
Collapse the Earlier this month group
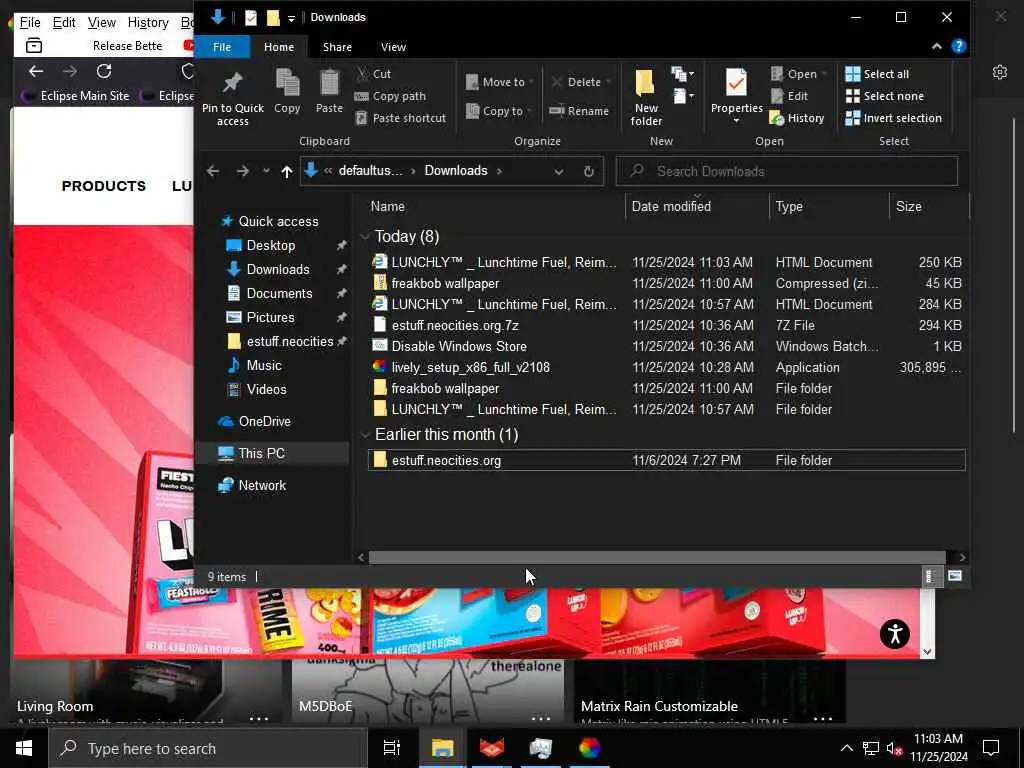click(364, 435)
